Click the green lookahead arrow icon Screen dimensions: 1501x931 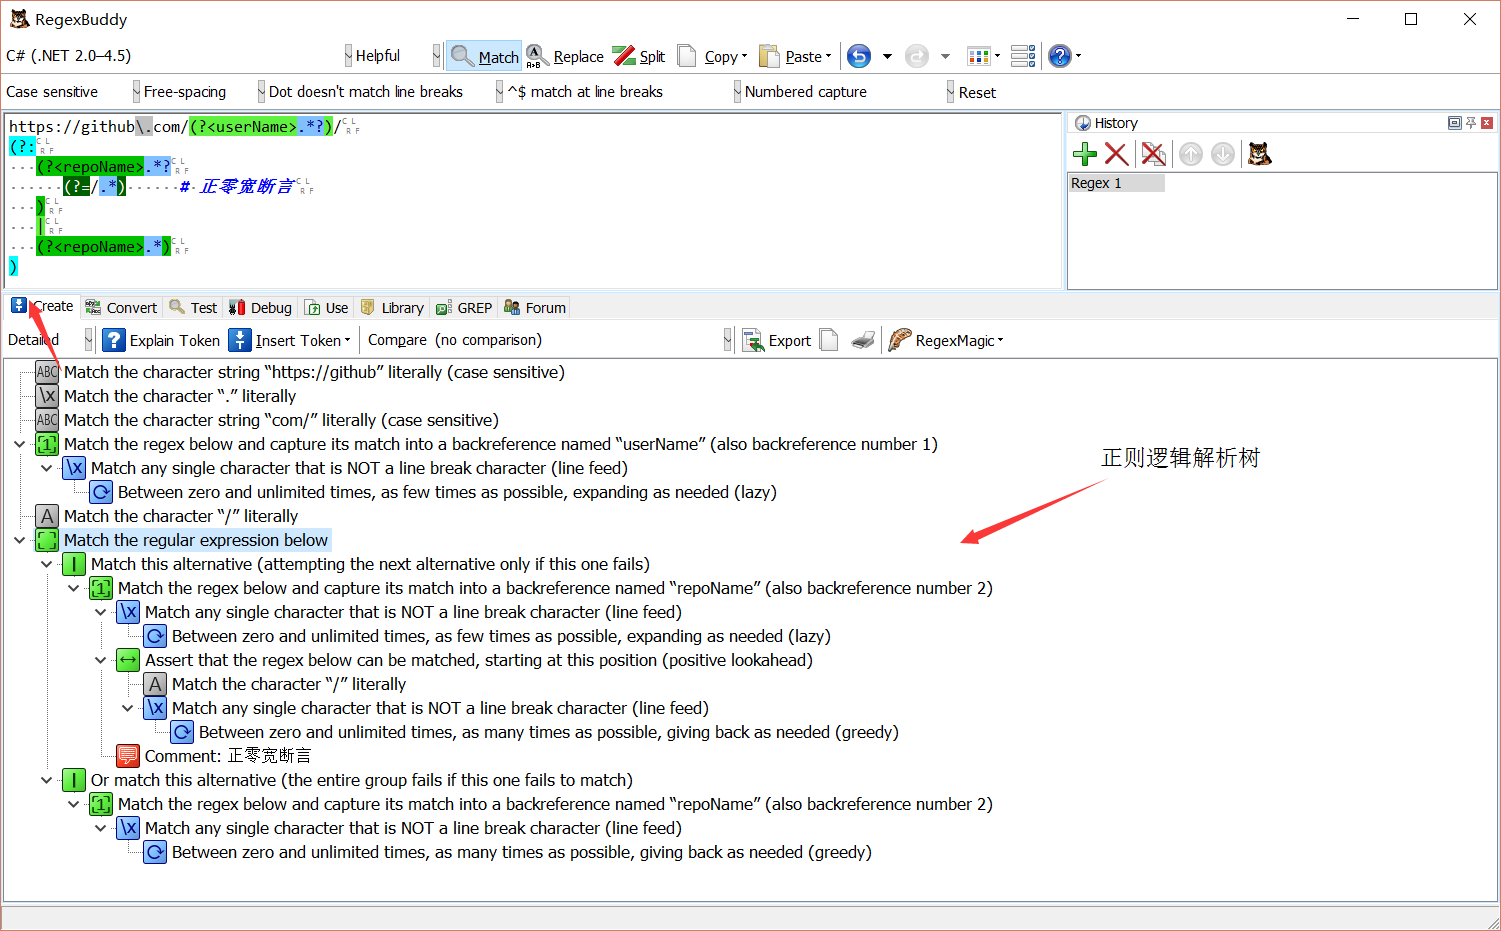128,660
